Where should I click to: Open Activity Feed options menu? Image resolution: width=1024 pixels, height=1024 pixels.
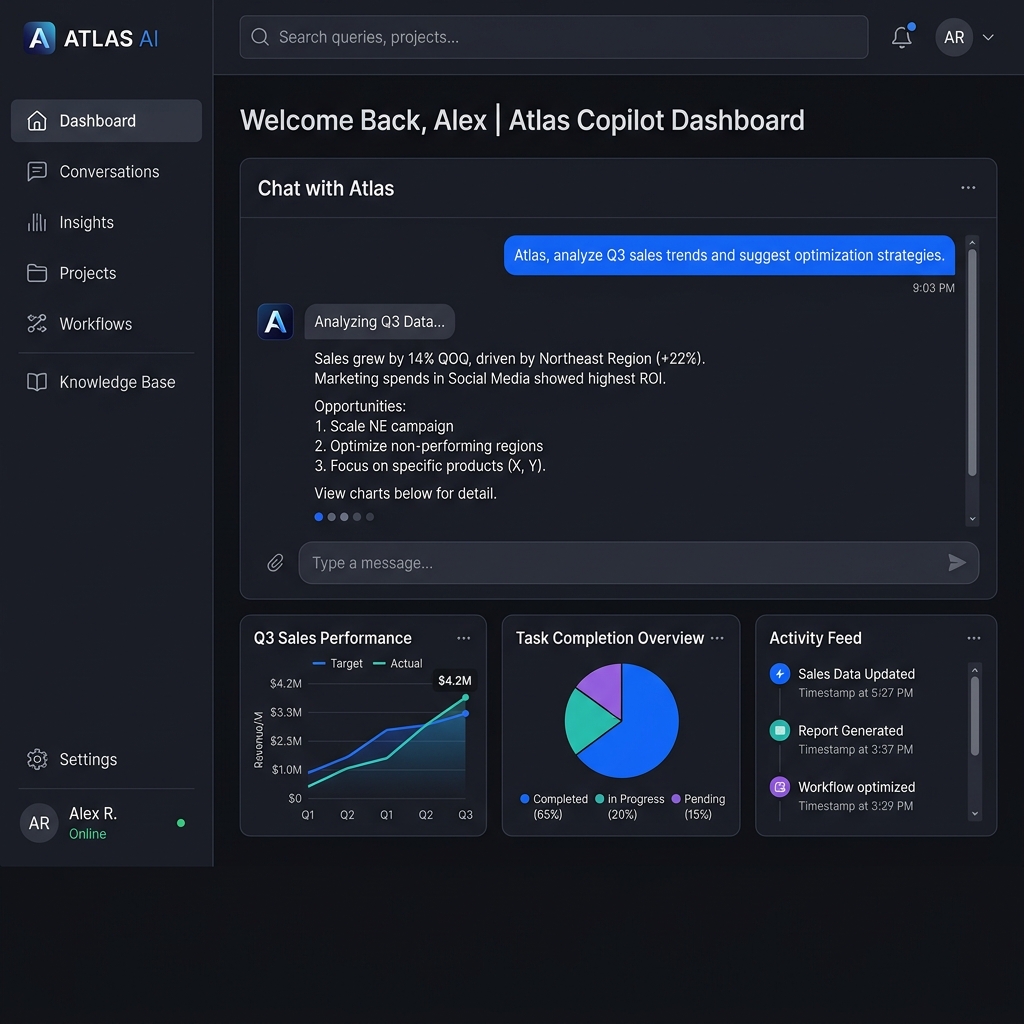click(x=974, y=638)
